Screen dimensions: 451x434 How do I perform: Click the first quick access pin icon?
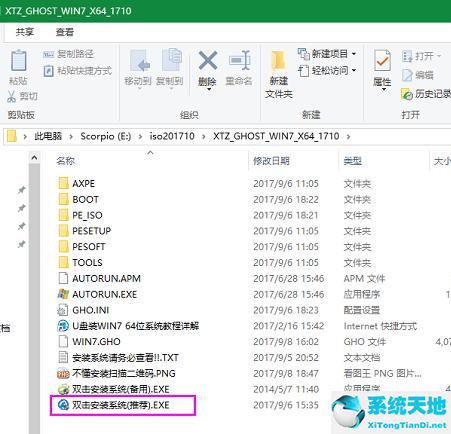pyautogui.click(x=22, y=190)
